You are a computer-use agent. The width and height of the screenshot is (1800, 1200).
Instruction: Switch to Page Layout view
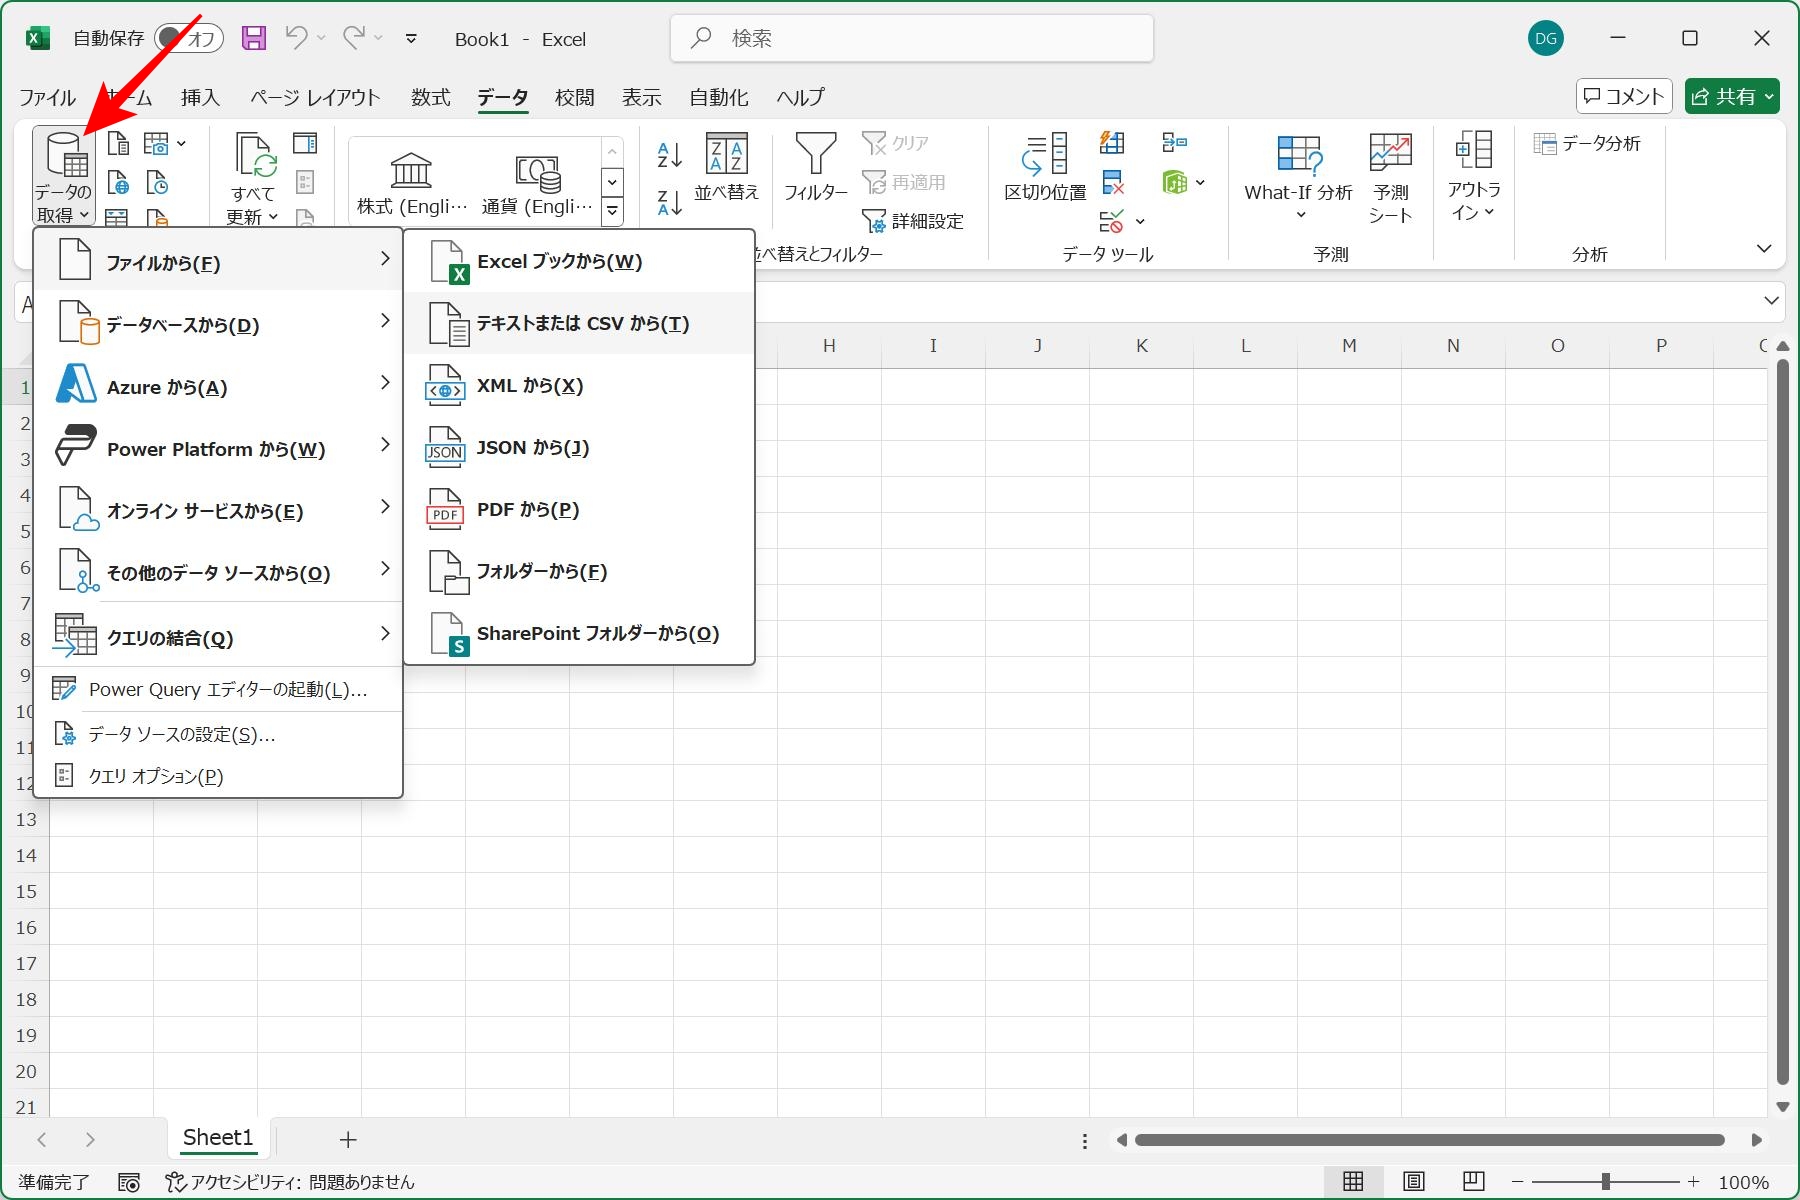point(1413,1181)
